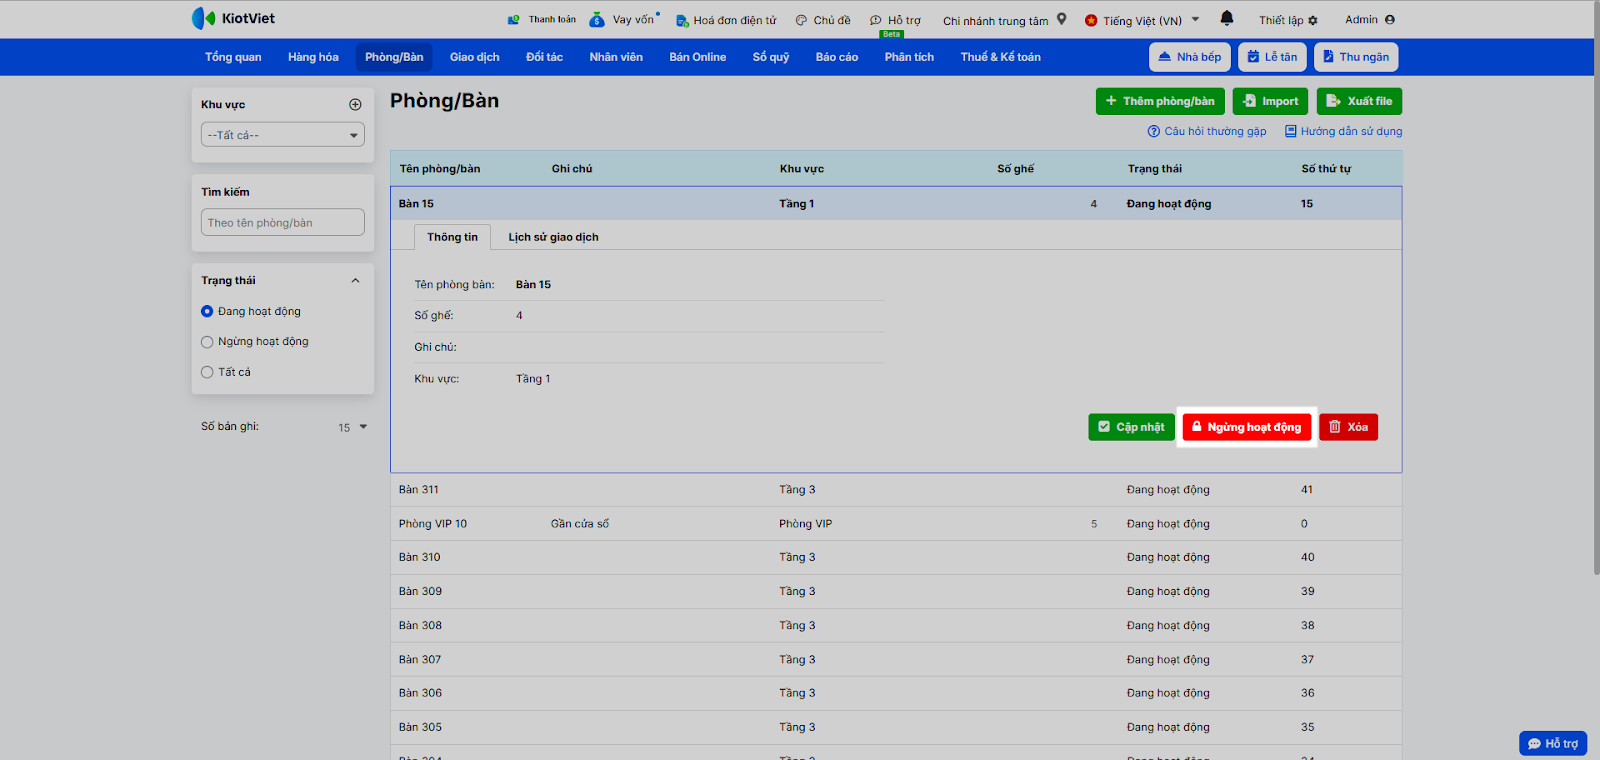Open the Sổ quỹ menu

771,57
